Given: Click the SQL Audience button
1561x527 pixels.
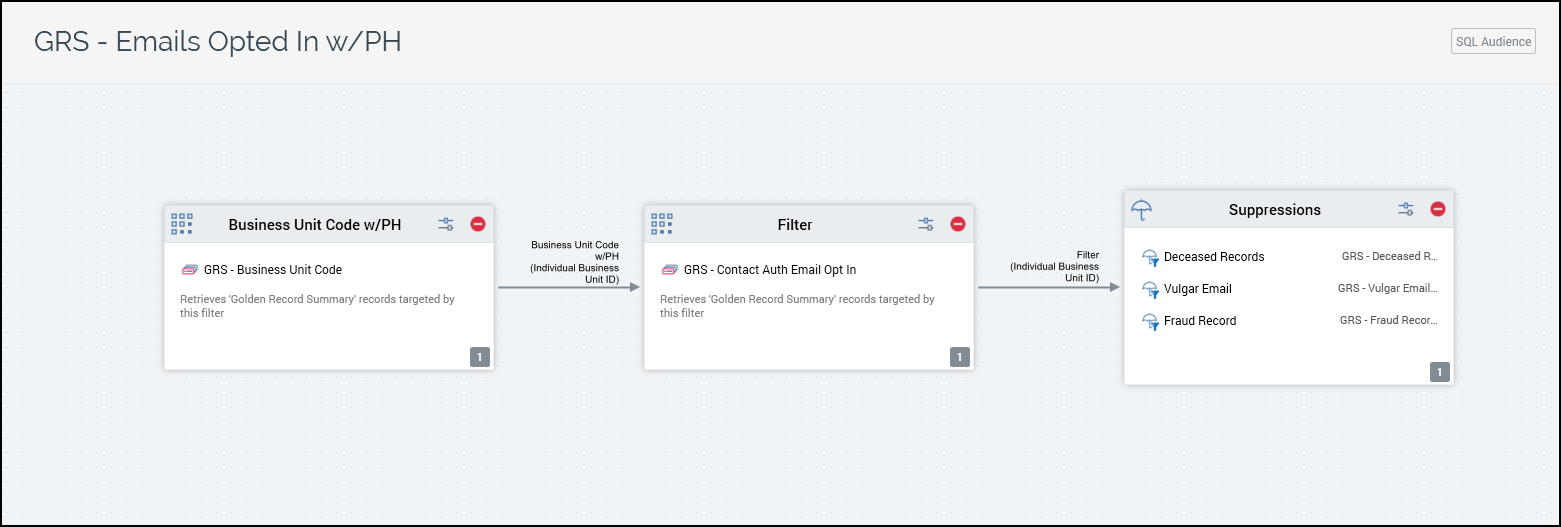Looking at the screenshot, I should coord(1492,41).
